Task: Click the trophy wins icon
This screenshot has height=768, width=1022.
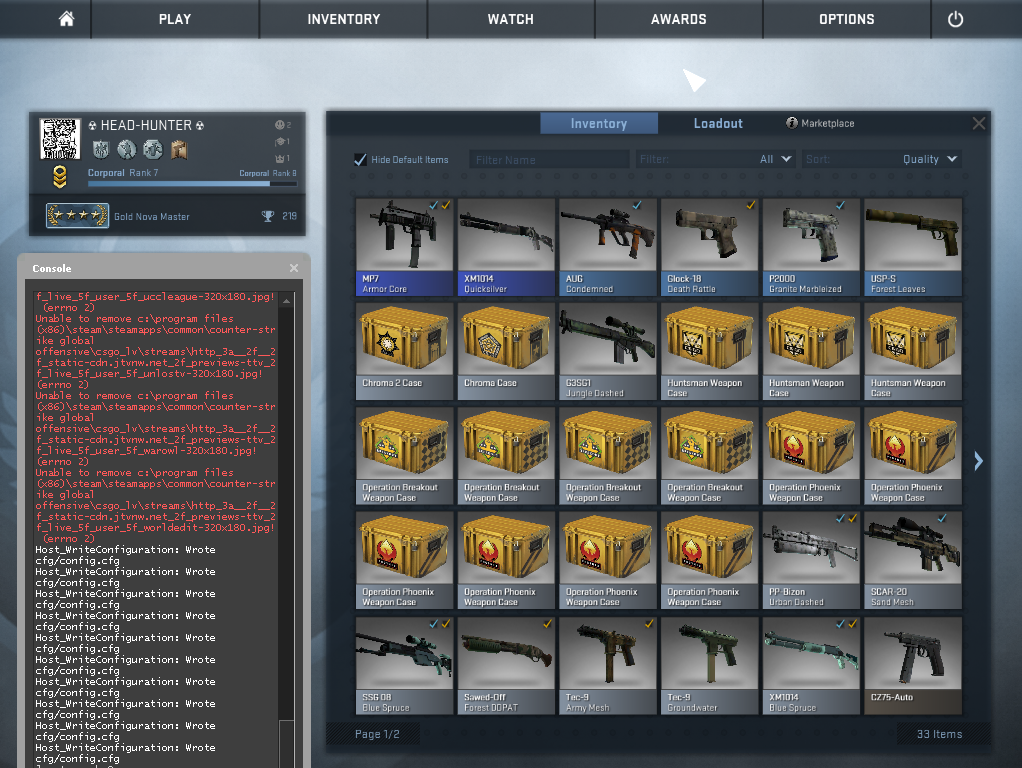Action: click(x=268, y=216)
